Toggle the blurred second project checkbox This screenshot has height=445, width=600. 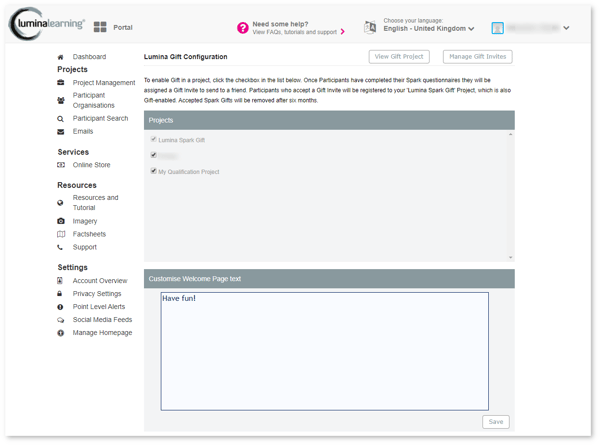click(x=153, y=155)
